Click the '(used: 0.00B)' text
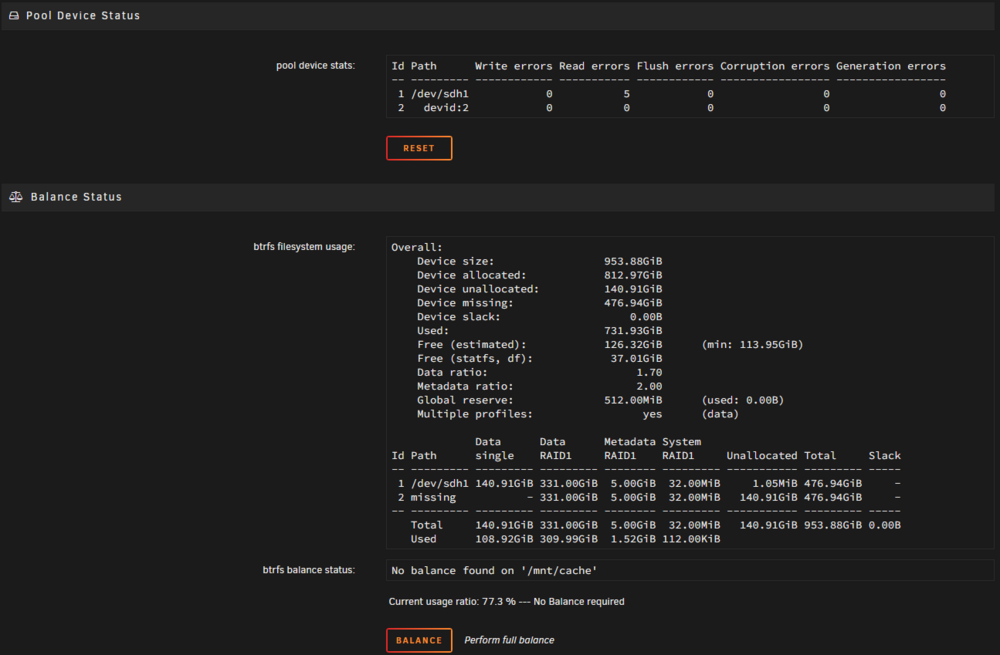 point(742,401)
